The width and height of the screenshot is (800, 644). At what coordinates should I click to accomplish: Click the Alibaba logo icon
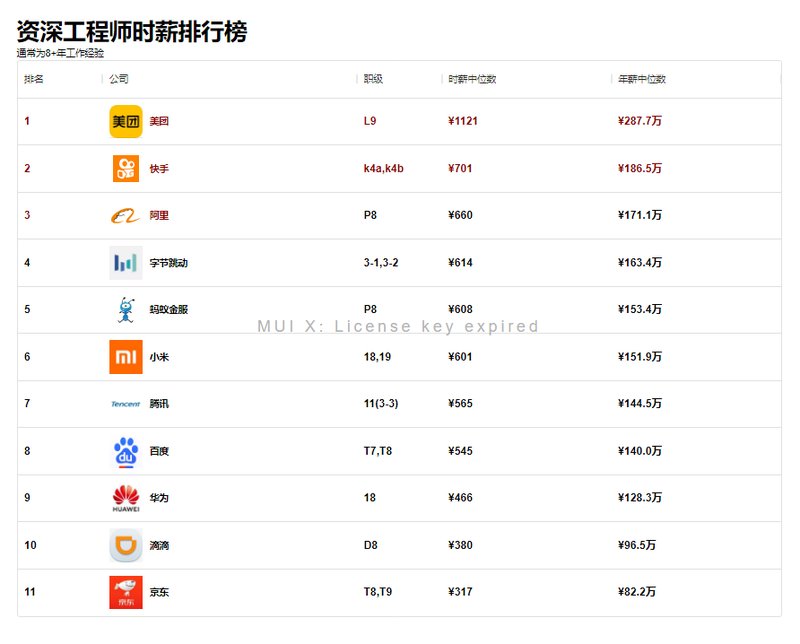coord(126,215)
